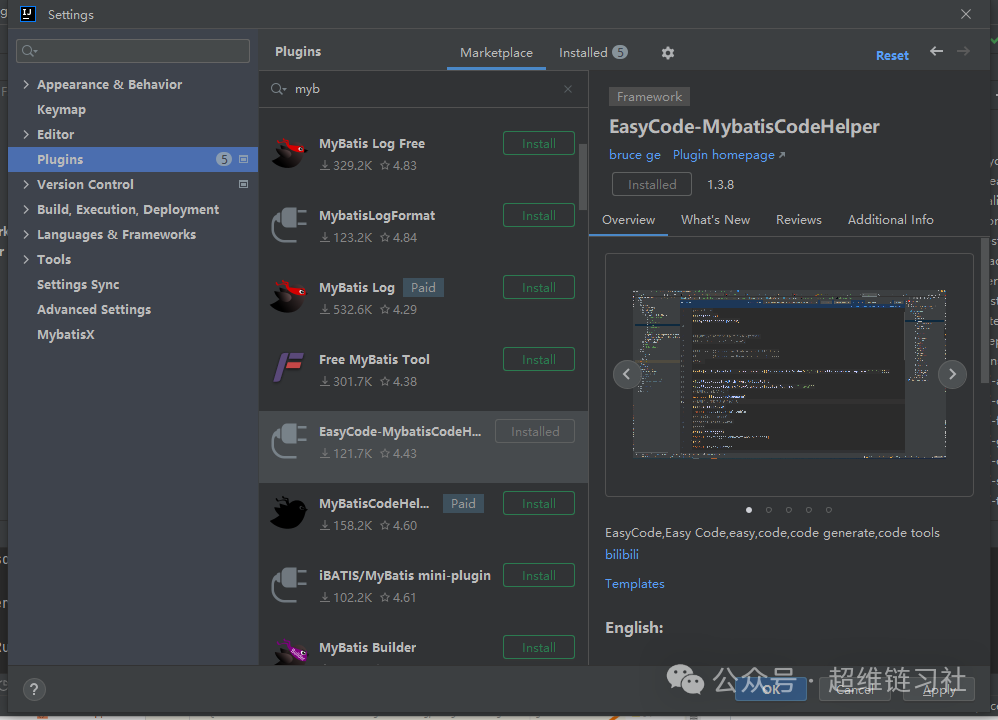Click Reset link

(892, 55)
